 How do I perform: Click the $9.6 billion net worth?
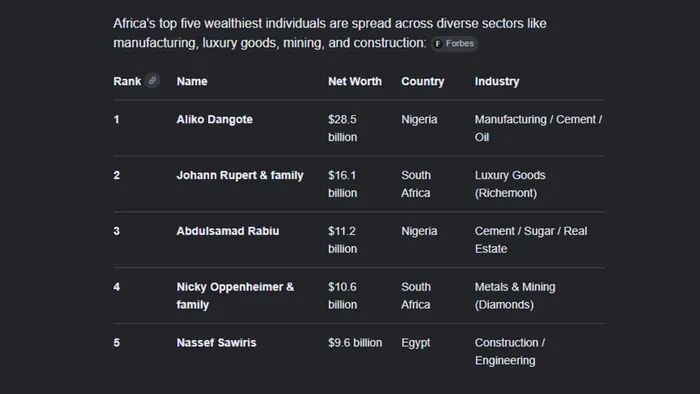355,343
